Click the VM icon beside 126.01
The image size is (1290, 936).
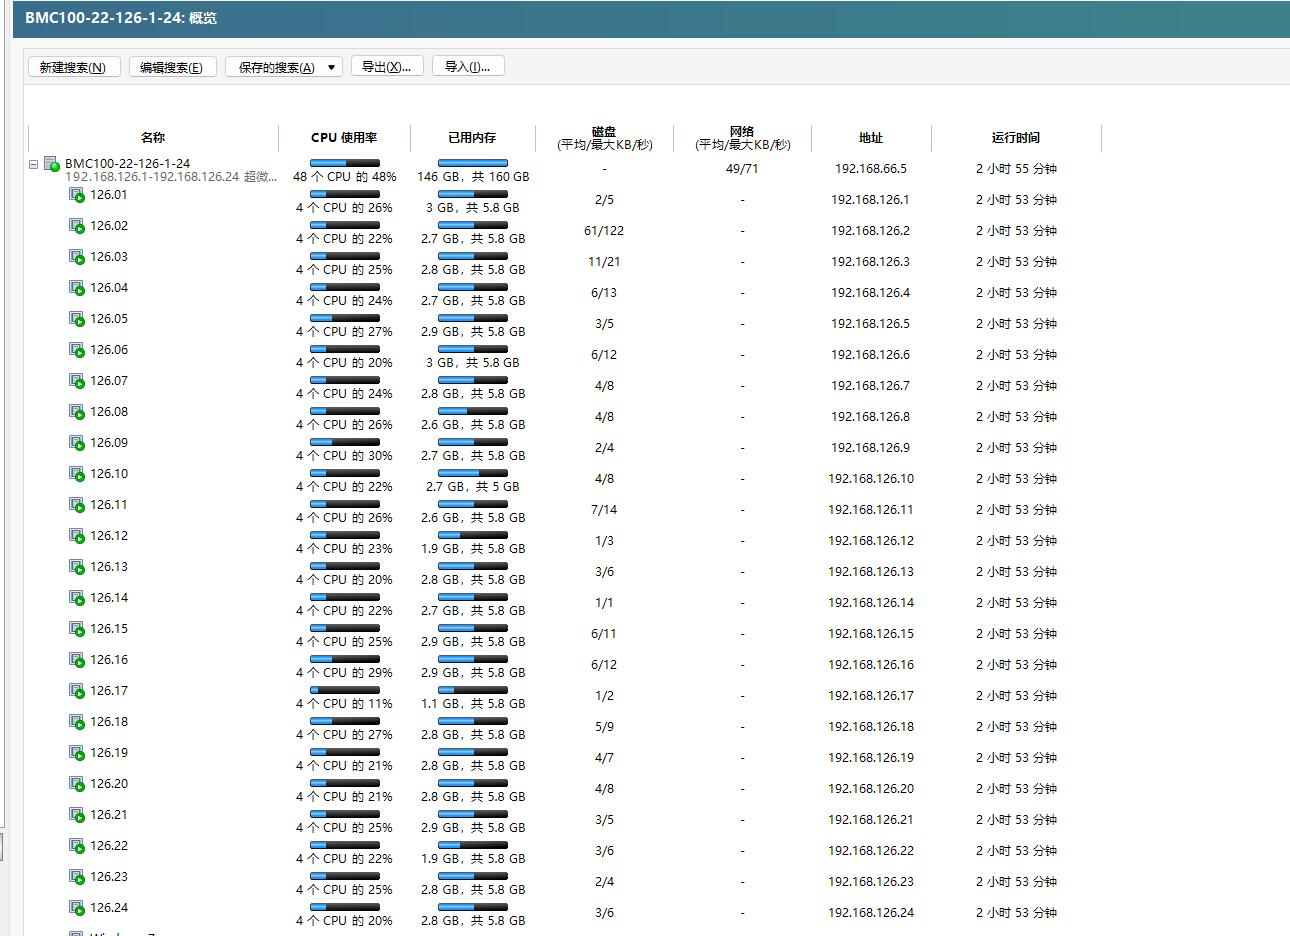(x=77, y=195)
